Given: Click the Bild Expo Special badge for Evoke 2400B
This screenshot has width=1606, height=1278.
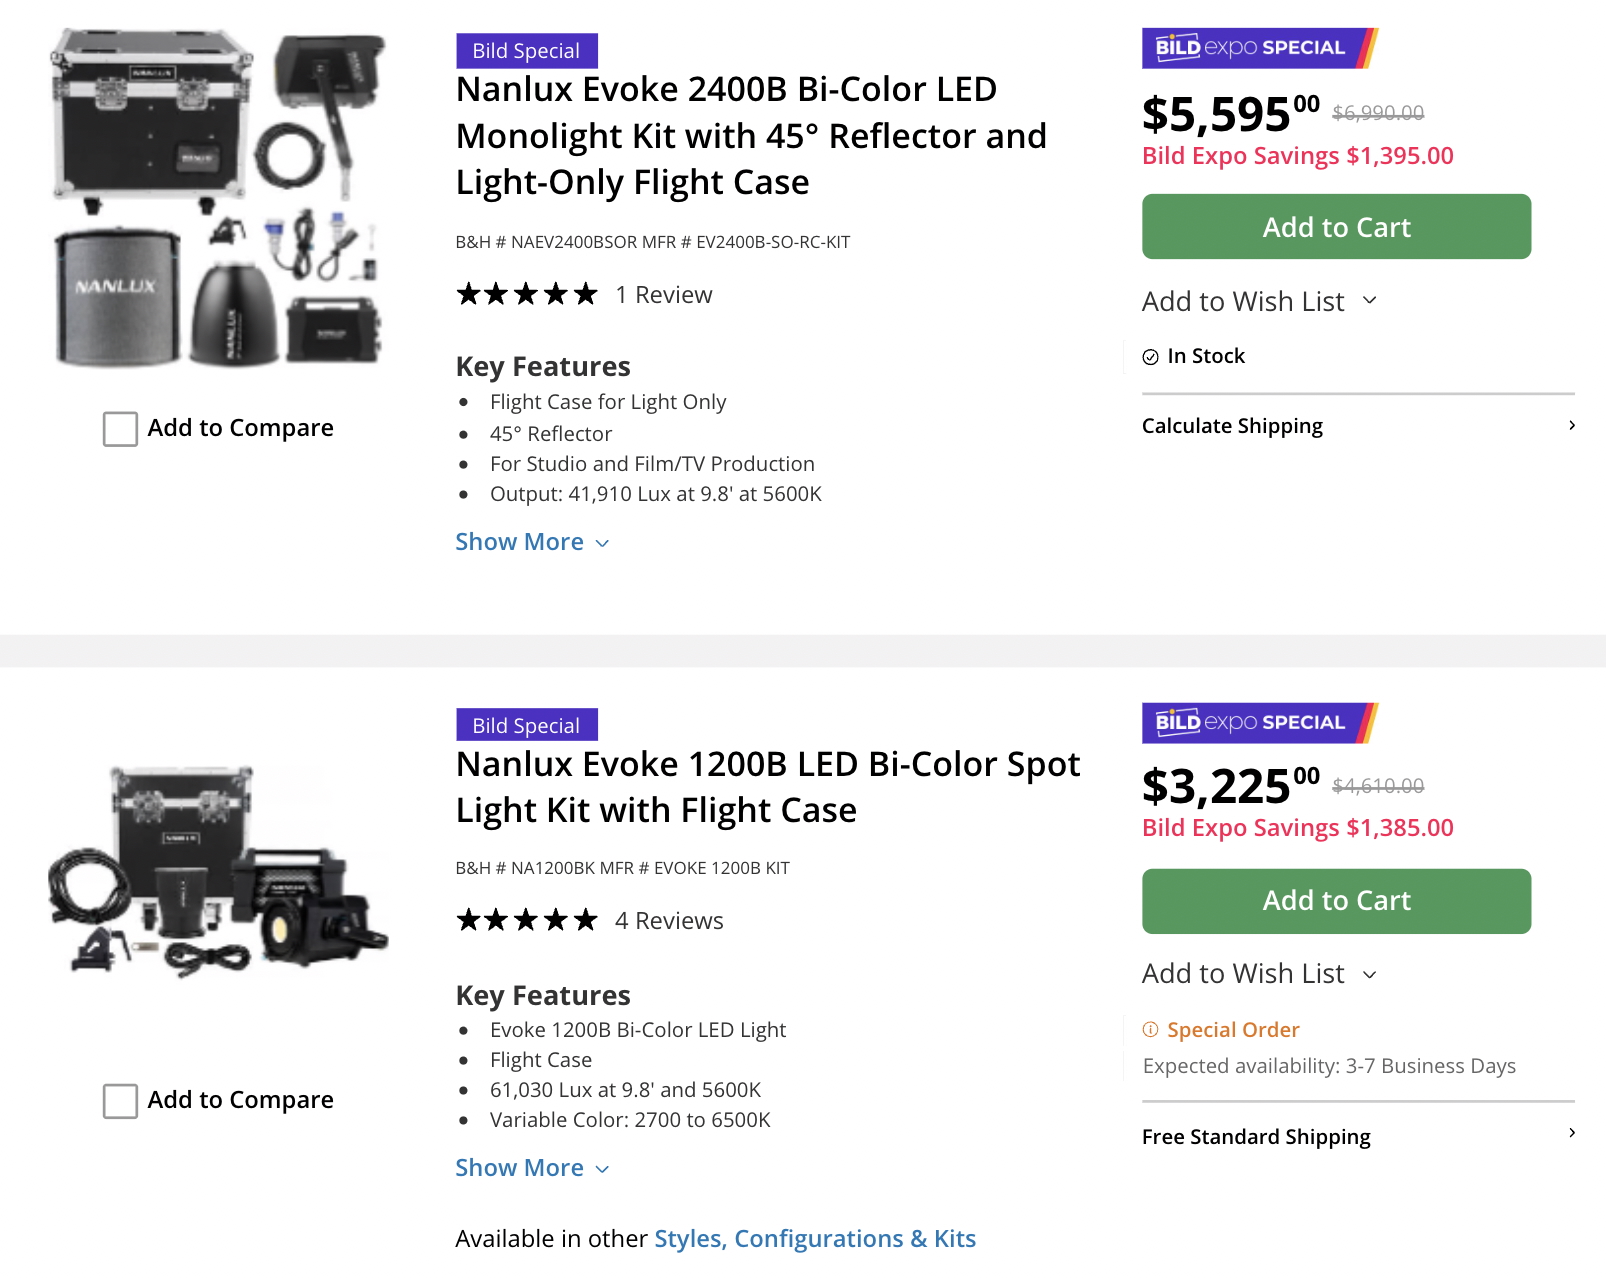Looking at the screenshot, I should click(x=1259, y=48).
